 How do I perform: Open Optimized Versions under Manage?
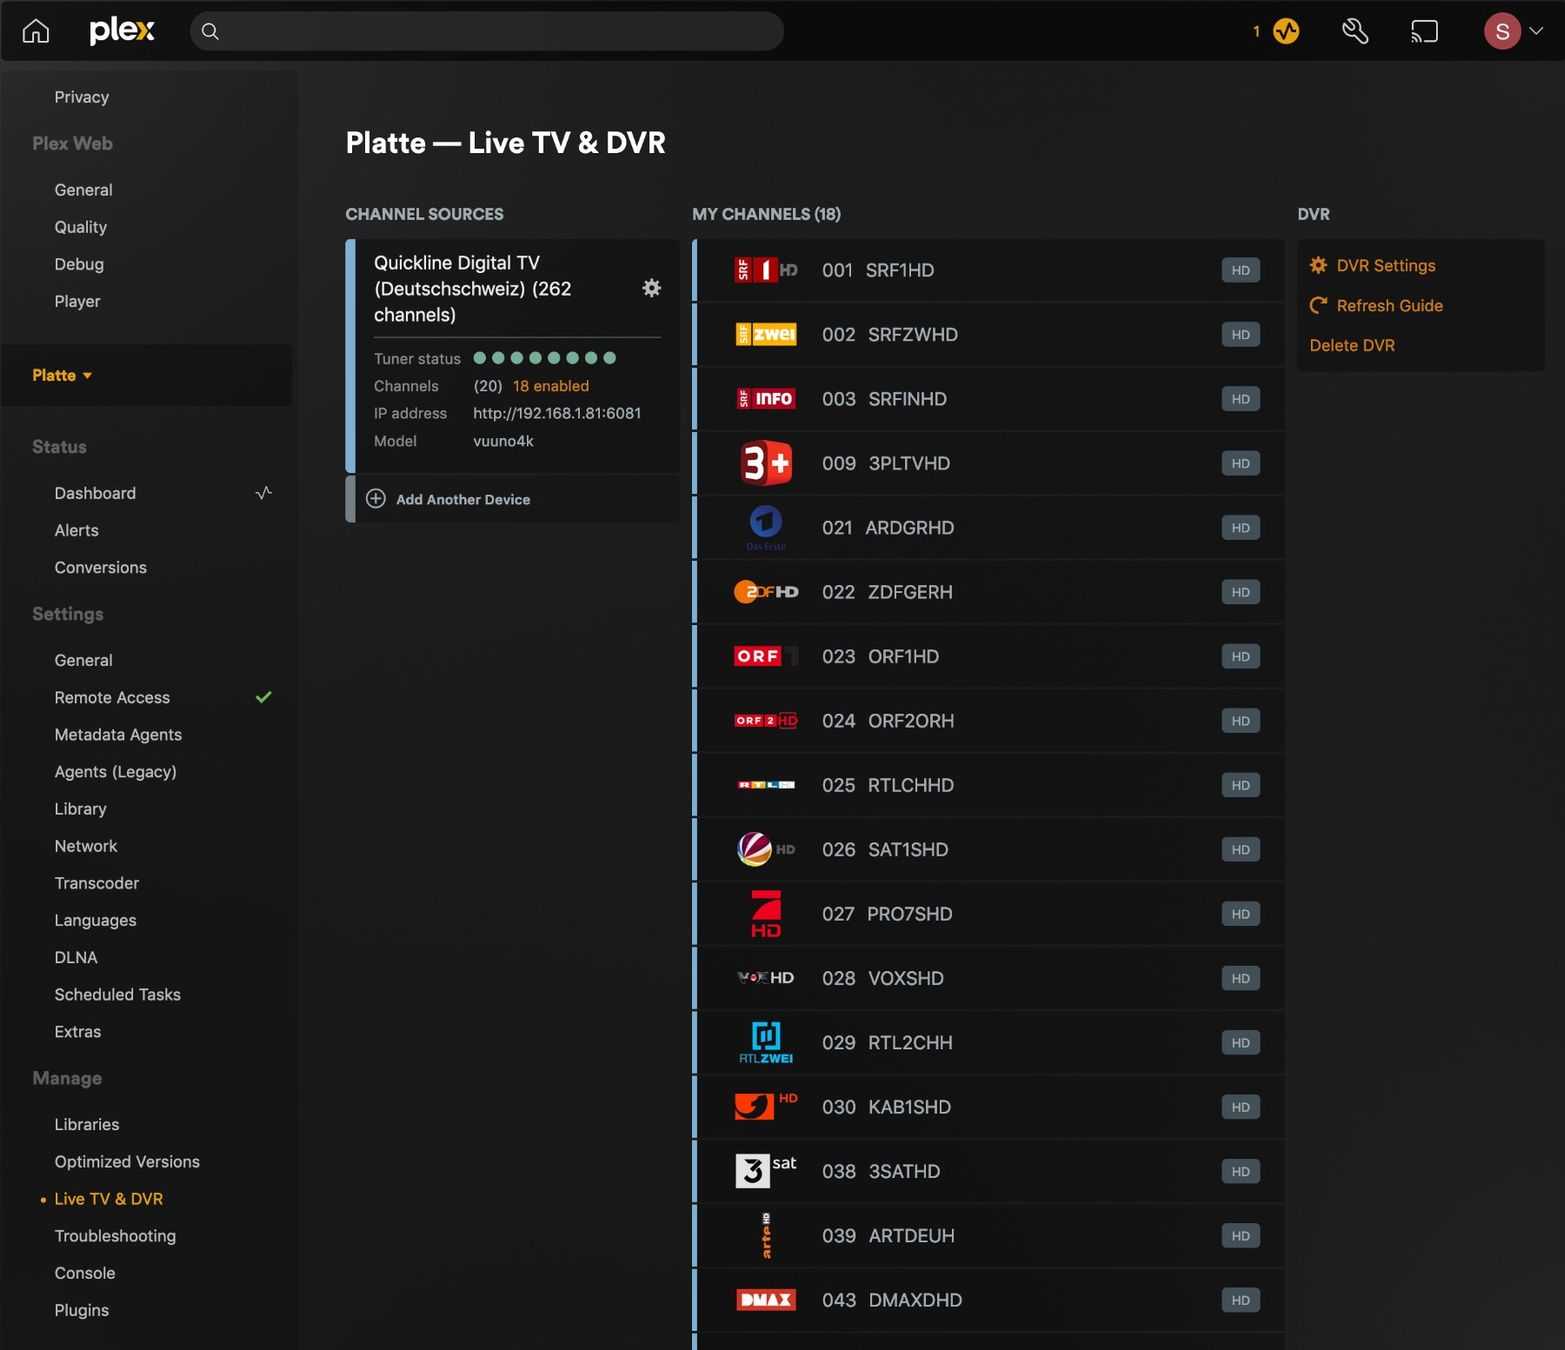click(127, 1161)
